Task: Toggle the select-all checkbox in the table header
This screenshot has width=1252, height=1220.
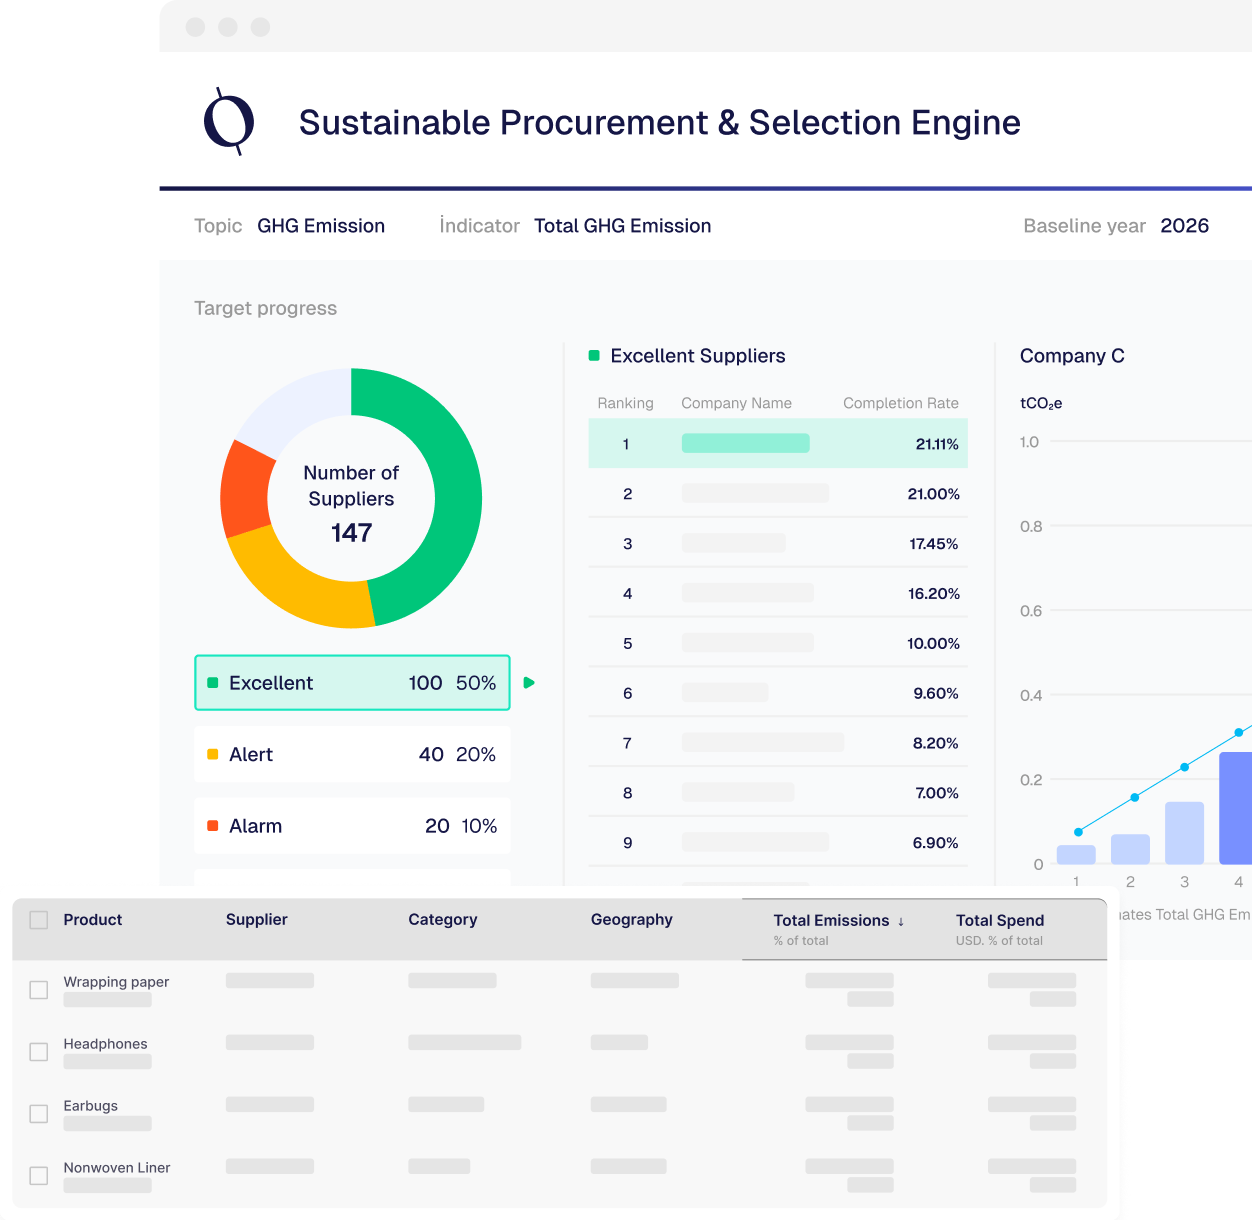Action: (38, 919)
